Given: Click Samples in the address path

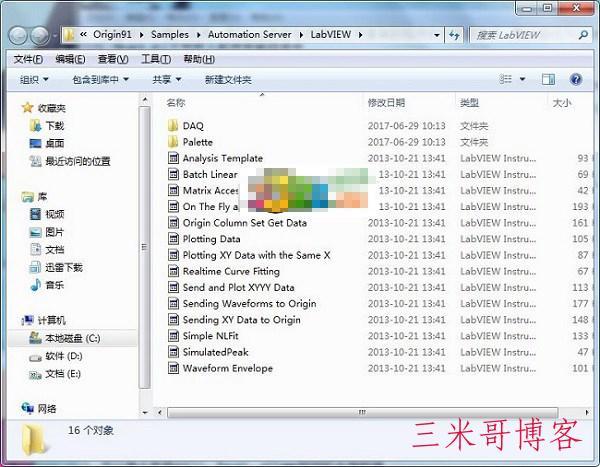Looking at the screenshot, I should [170, 35].
